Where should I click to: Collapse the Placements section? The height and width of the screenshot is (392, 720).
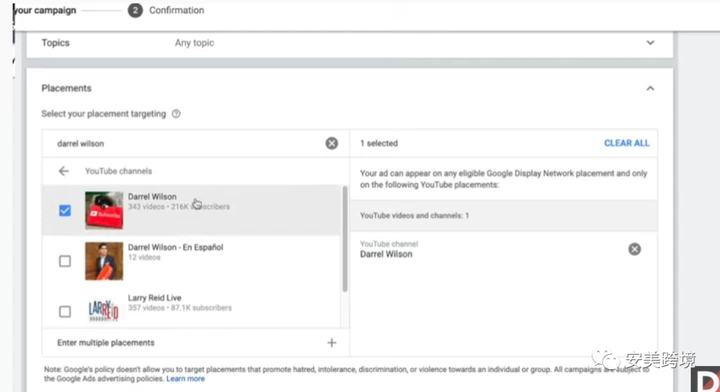pos(650,88)
